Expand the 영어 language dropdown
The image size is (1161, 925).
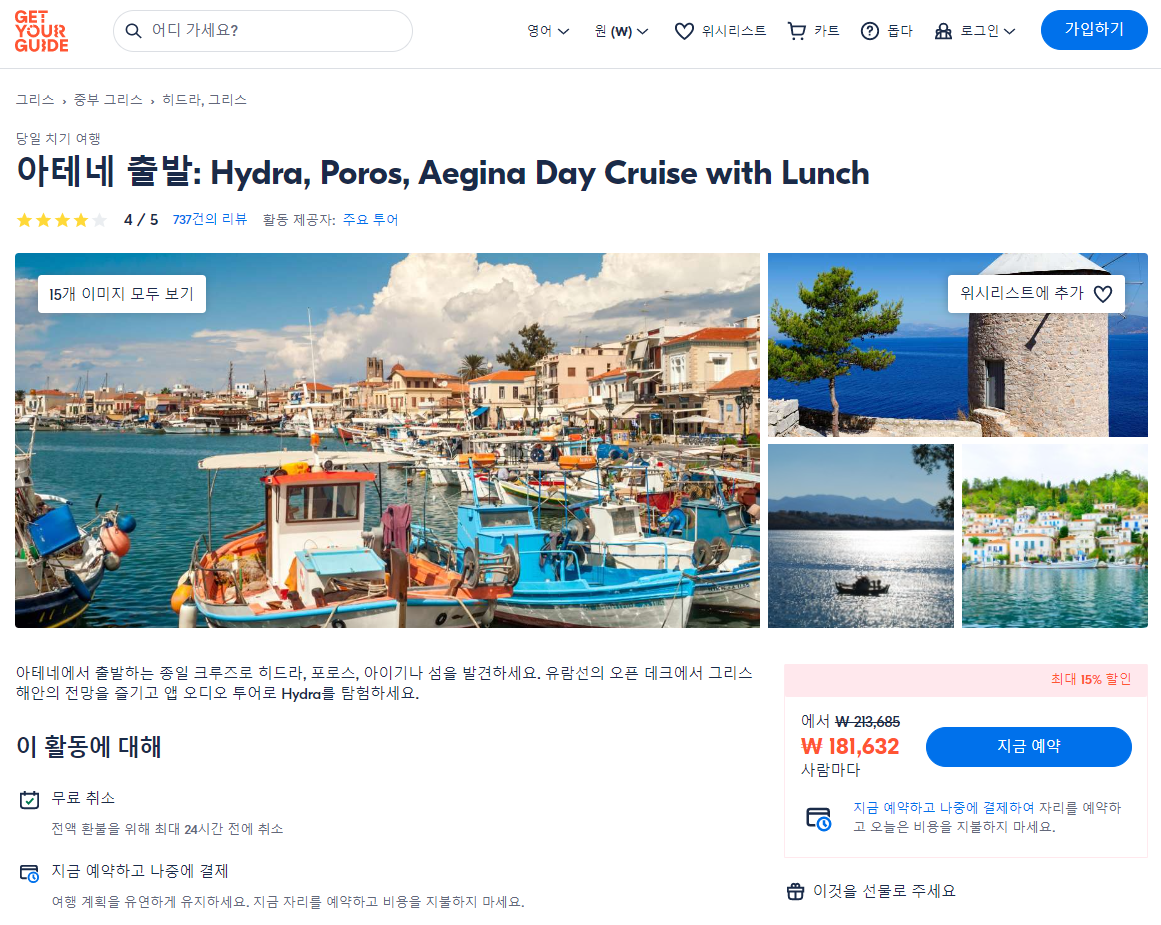point(548,31)
